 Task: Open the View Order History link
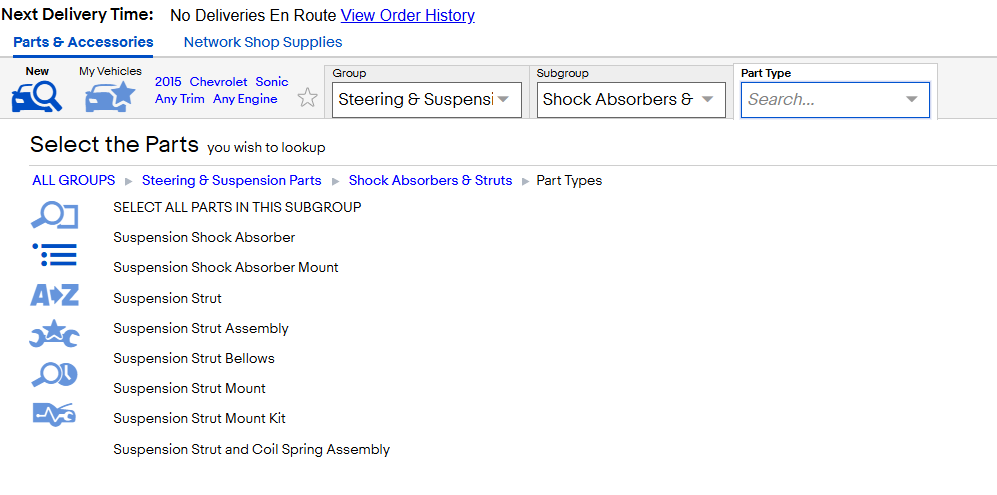pos(408,15)
